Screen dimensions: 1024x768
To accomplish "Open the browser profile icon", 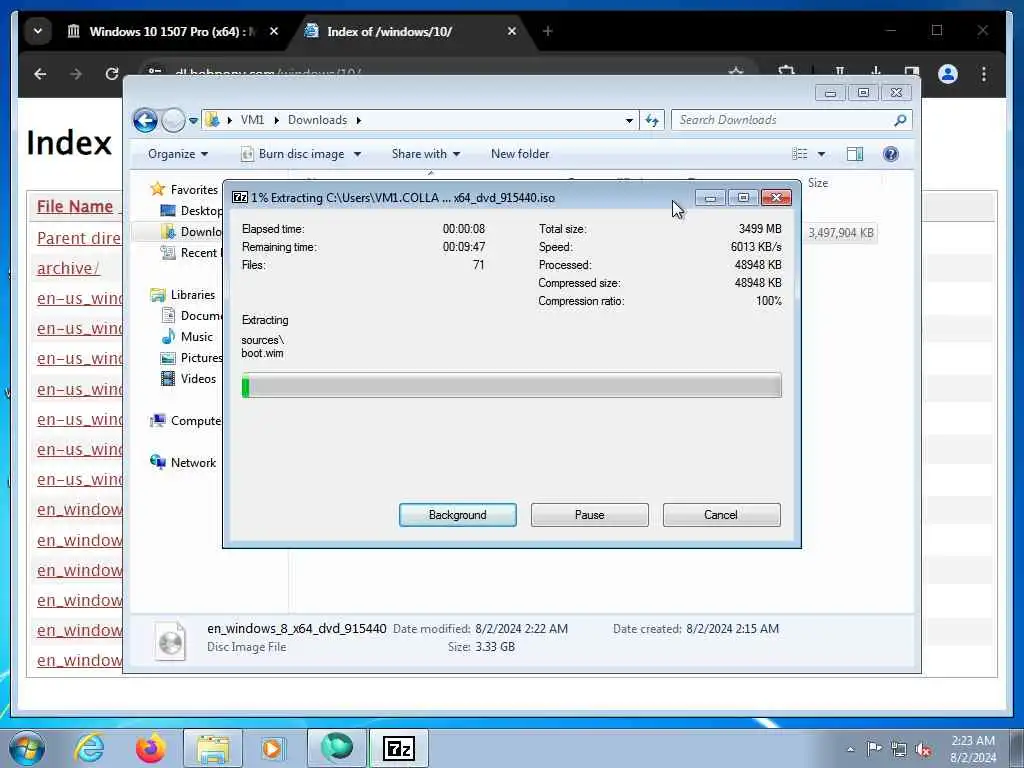I will (948, 74).
